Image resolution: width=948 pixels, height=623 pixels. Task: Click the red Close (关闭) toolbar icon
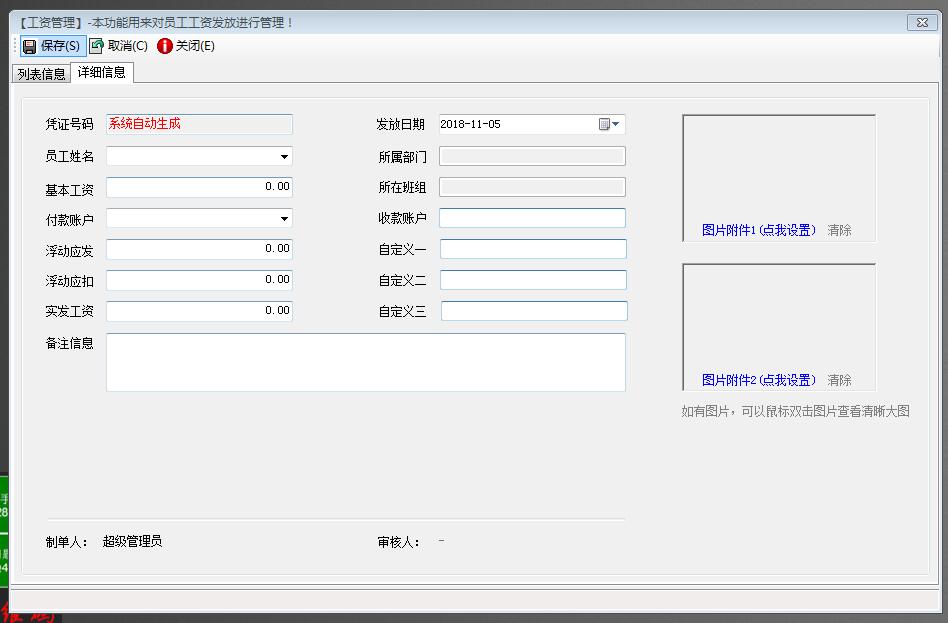165,46
